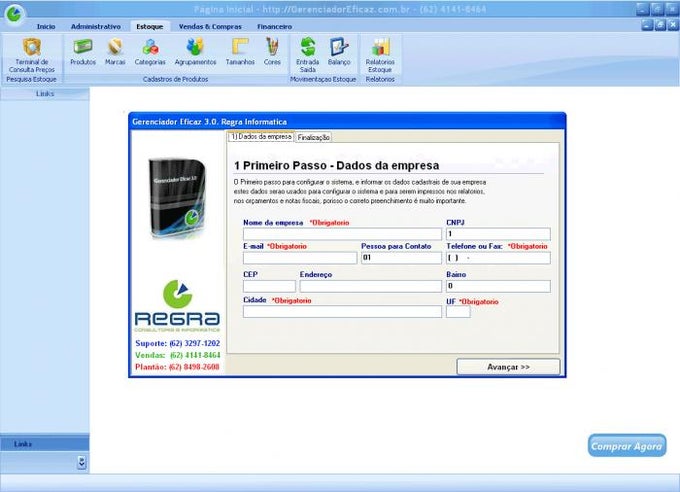
Task: Click the Pesquisa Estoque group label
Action: [31, 79]
